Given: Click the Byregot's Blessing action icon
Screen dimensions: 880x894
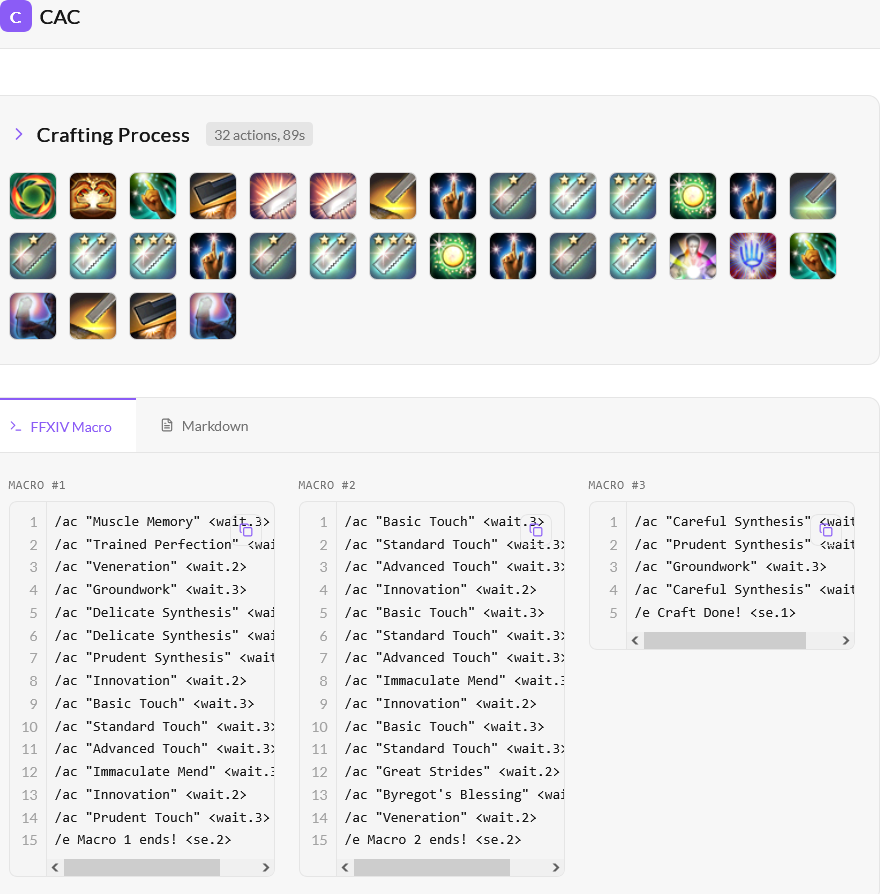Looking at the screenshot, I should click(x=753, y=256).
